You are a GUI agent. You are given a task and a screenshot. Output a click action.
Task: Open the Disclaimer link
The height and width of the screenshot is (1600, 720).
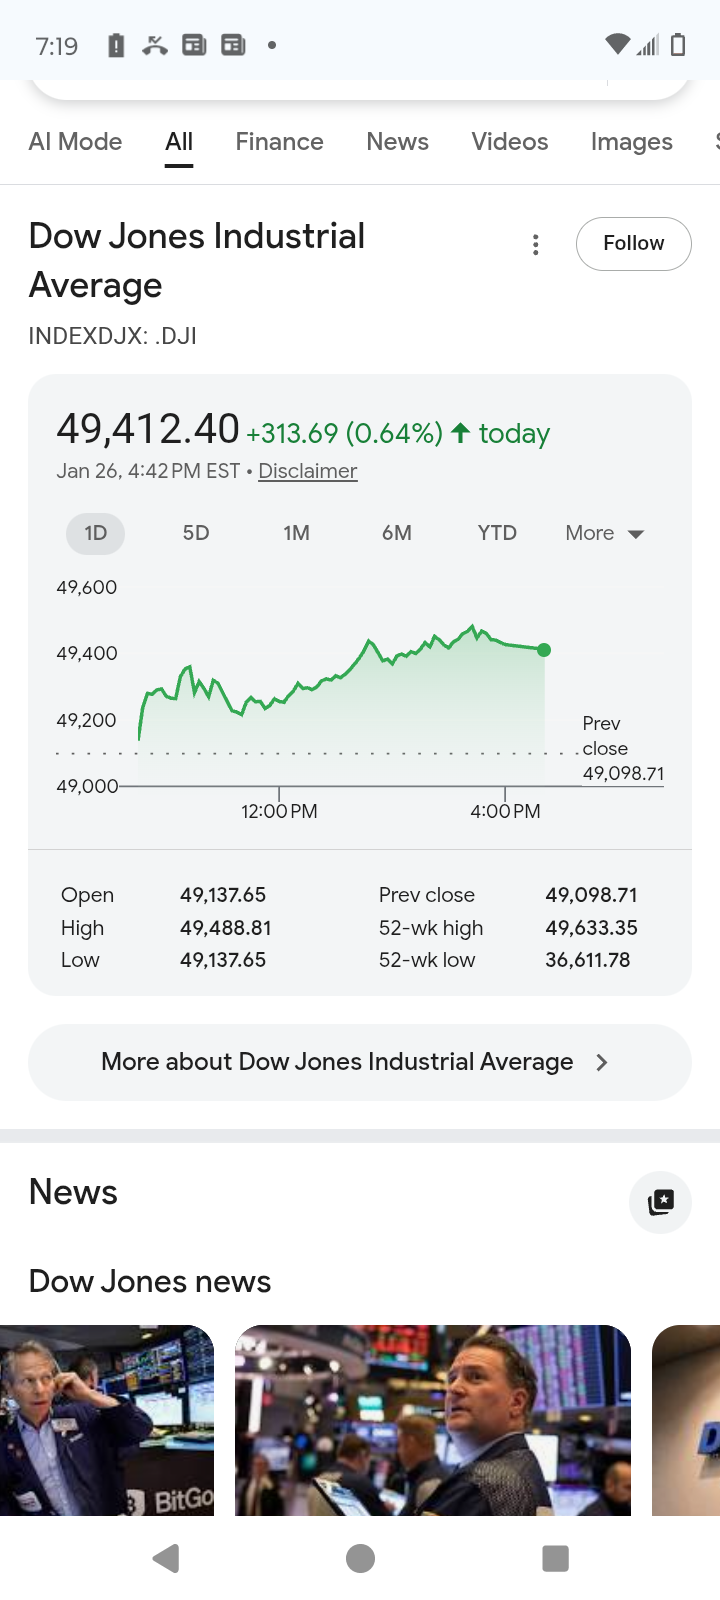pyautogui.click(x=307, y=471)
